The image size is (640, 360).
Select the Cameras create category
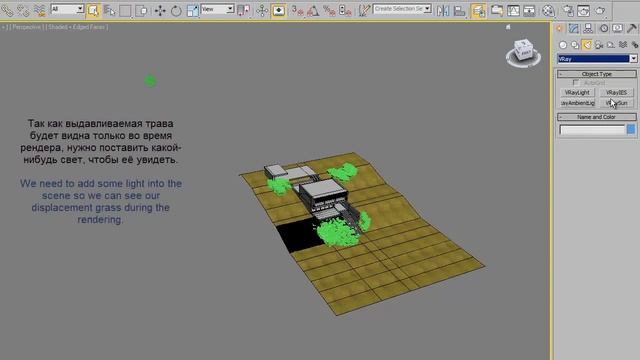pyautogui.click(x=599, y=45)
